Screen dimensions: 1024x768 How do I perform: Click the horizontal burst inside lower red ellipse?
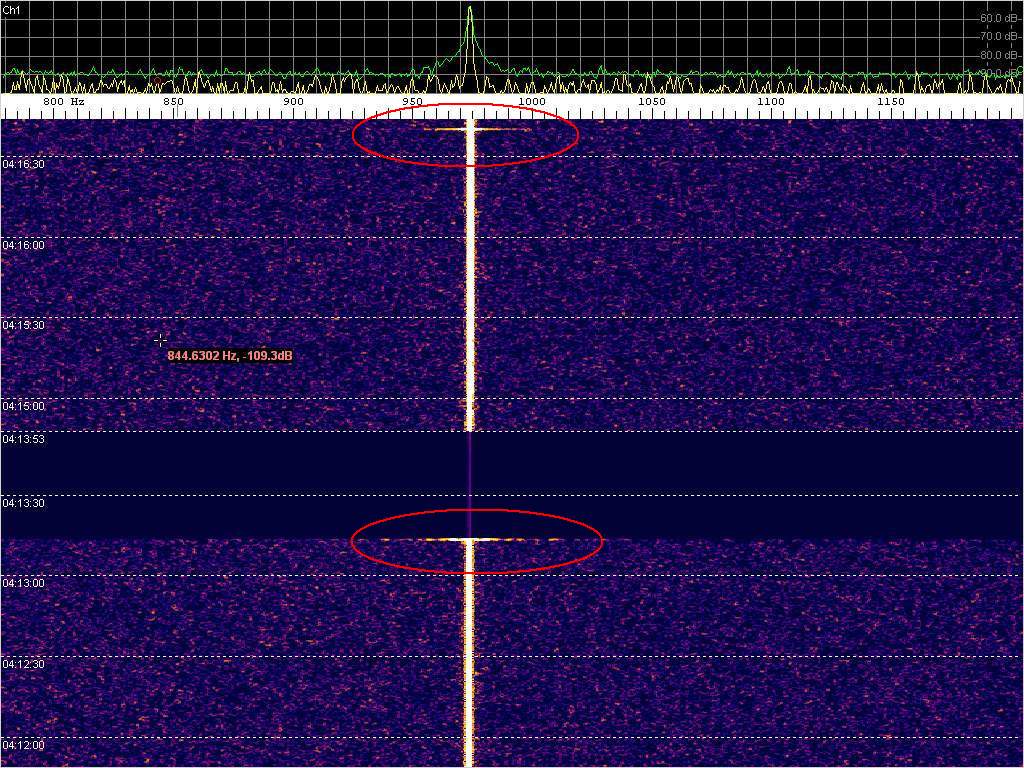click(x=470, y=539)
